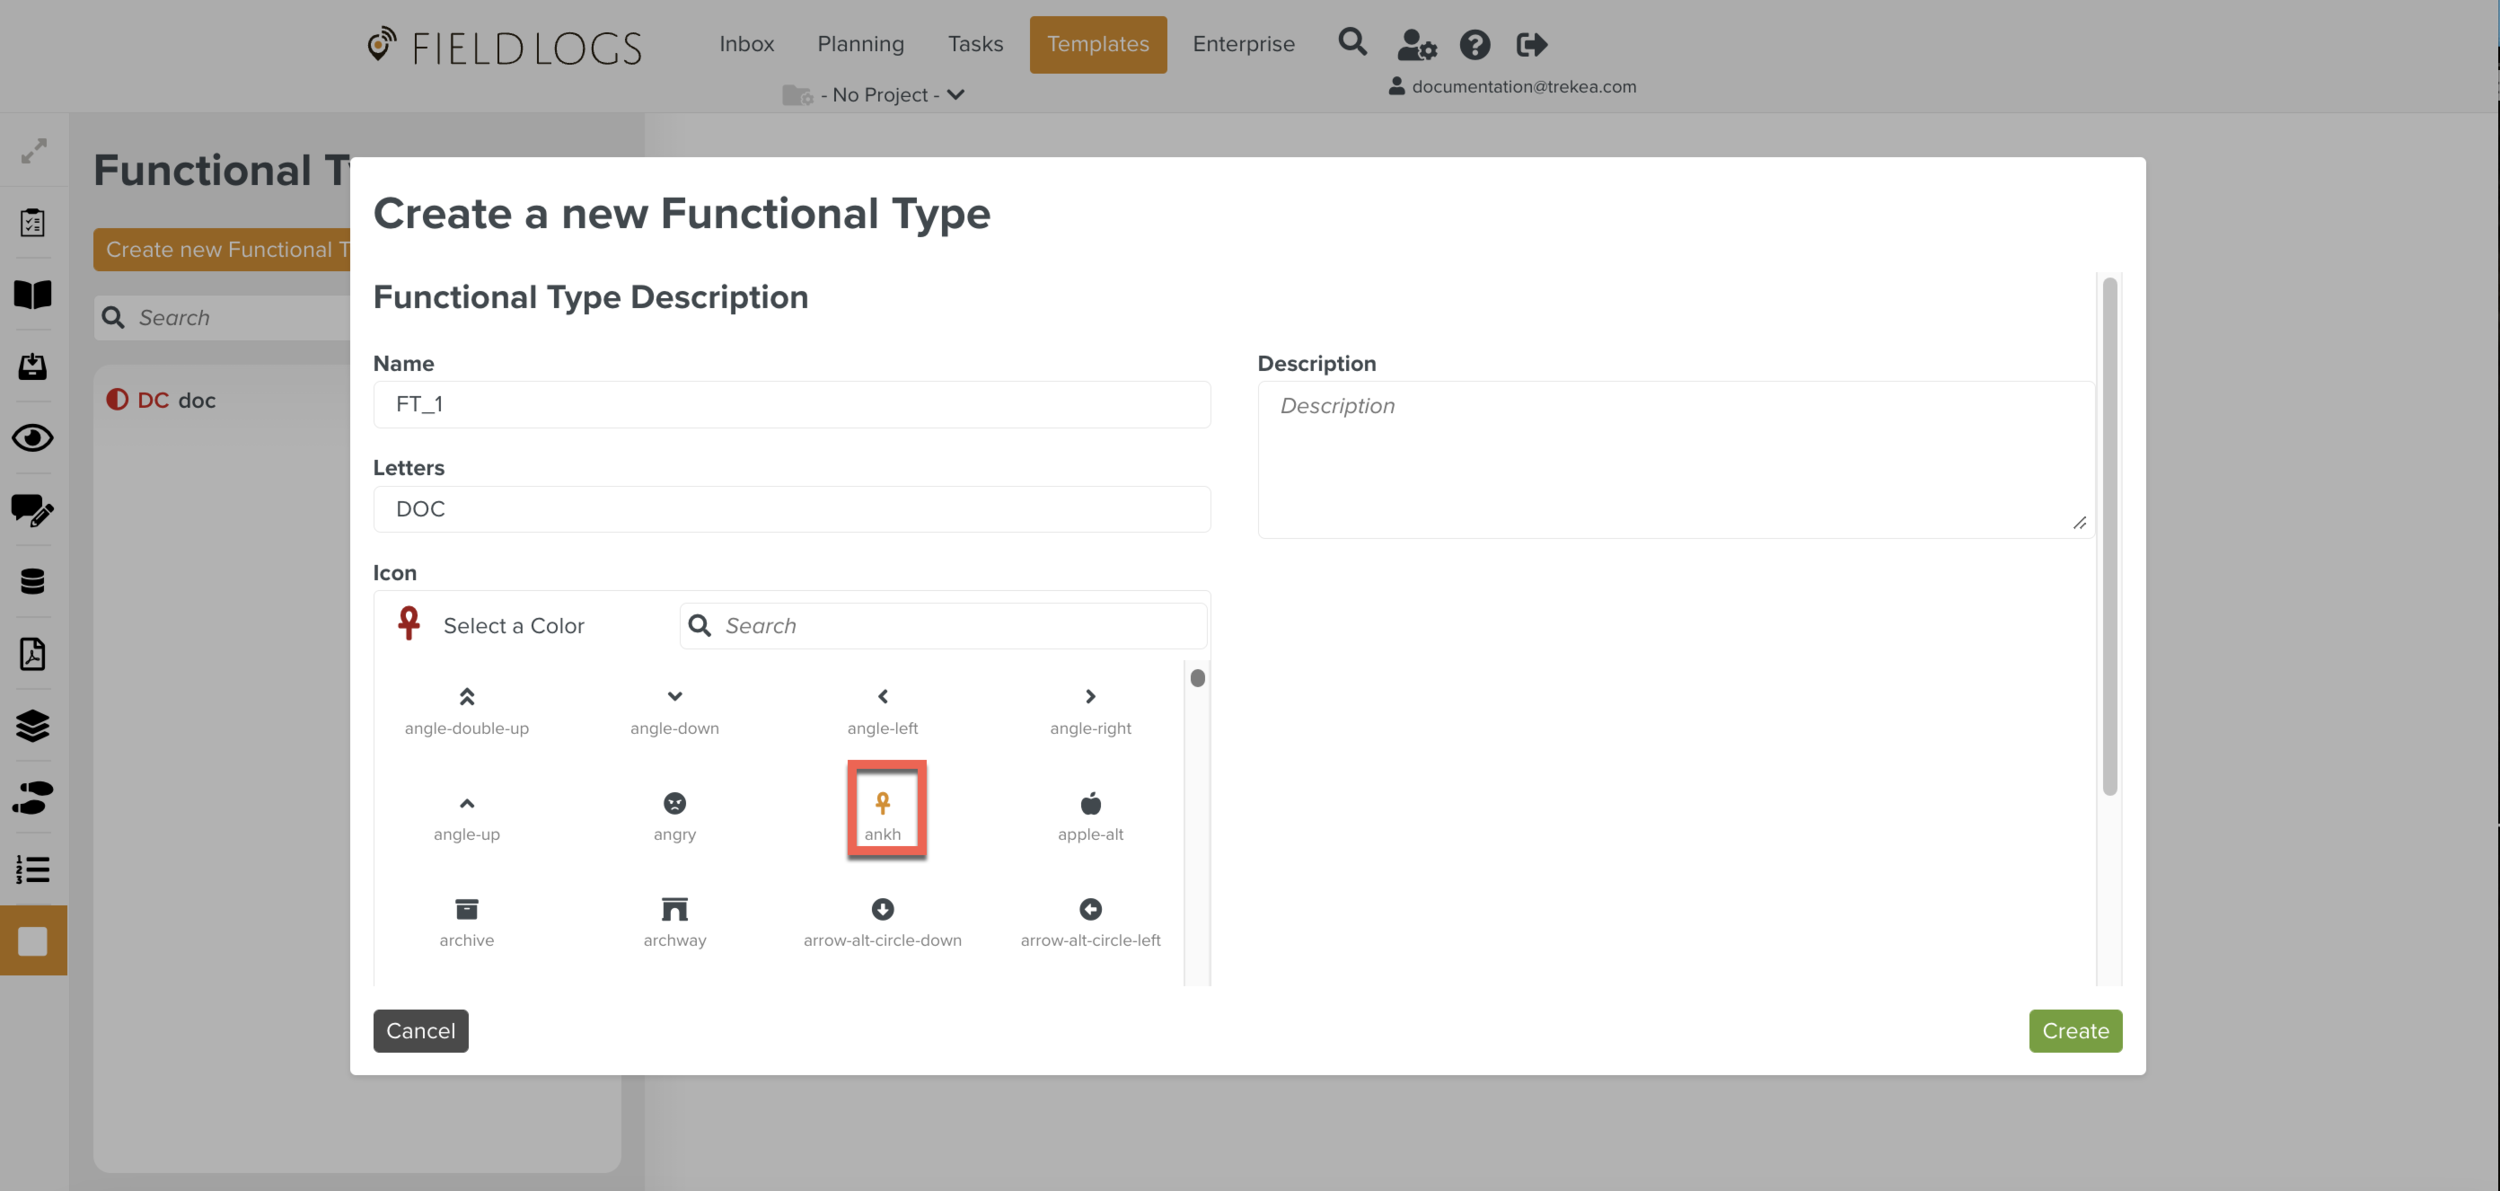
Task: Click the logout icon in header
Action: click(x=1531, y=44)
